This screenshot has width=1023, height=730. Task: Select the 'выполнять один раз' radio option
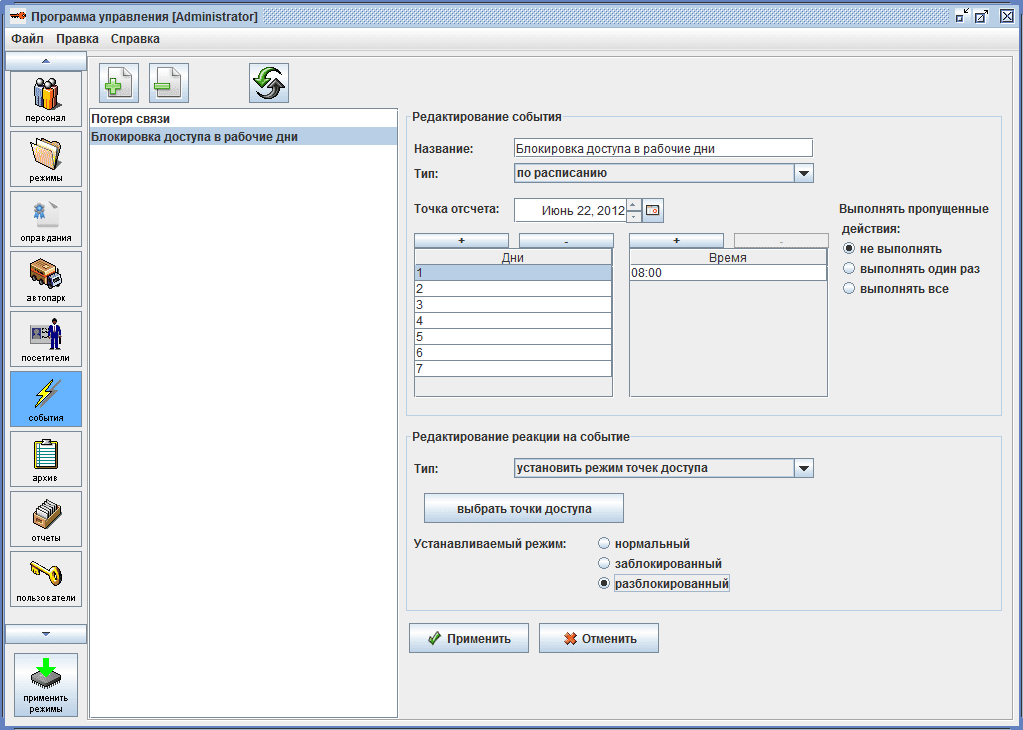click(x=850, y=269)
